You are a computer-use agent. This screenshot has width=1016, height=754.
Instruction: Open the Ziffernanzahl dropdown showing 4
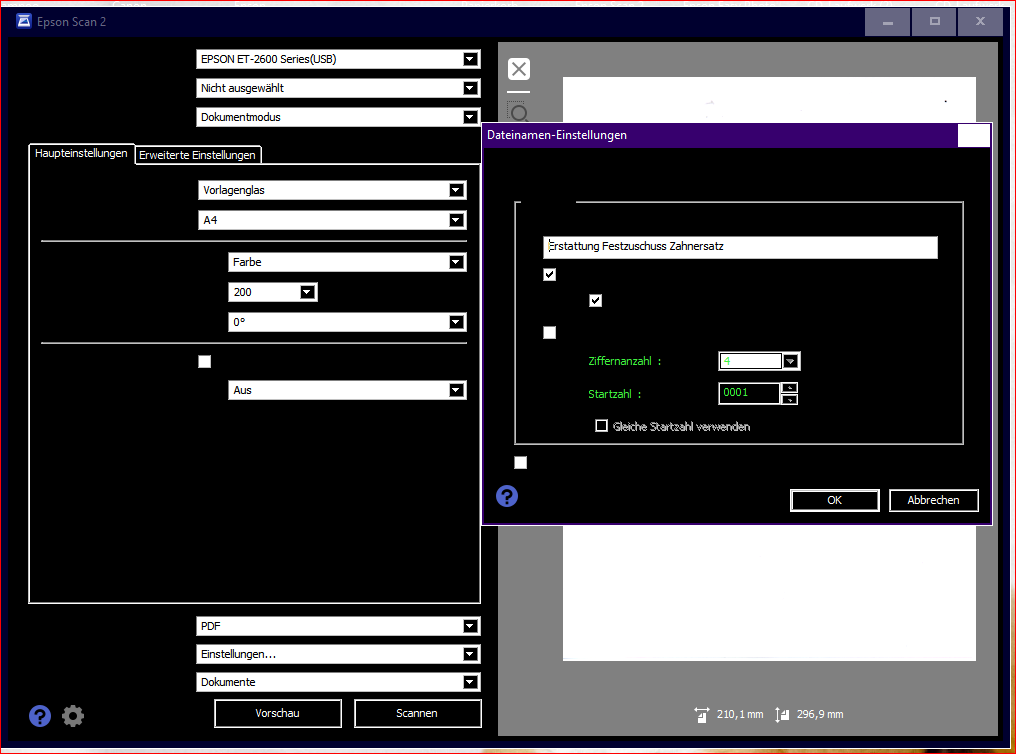(x=759, y=361)
